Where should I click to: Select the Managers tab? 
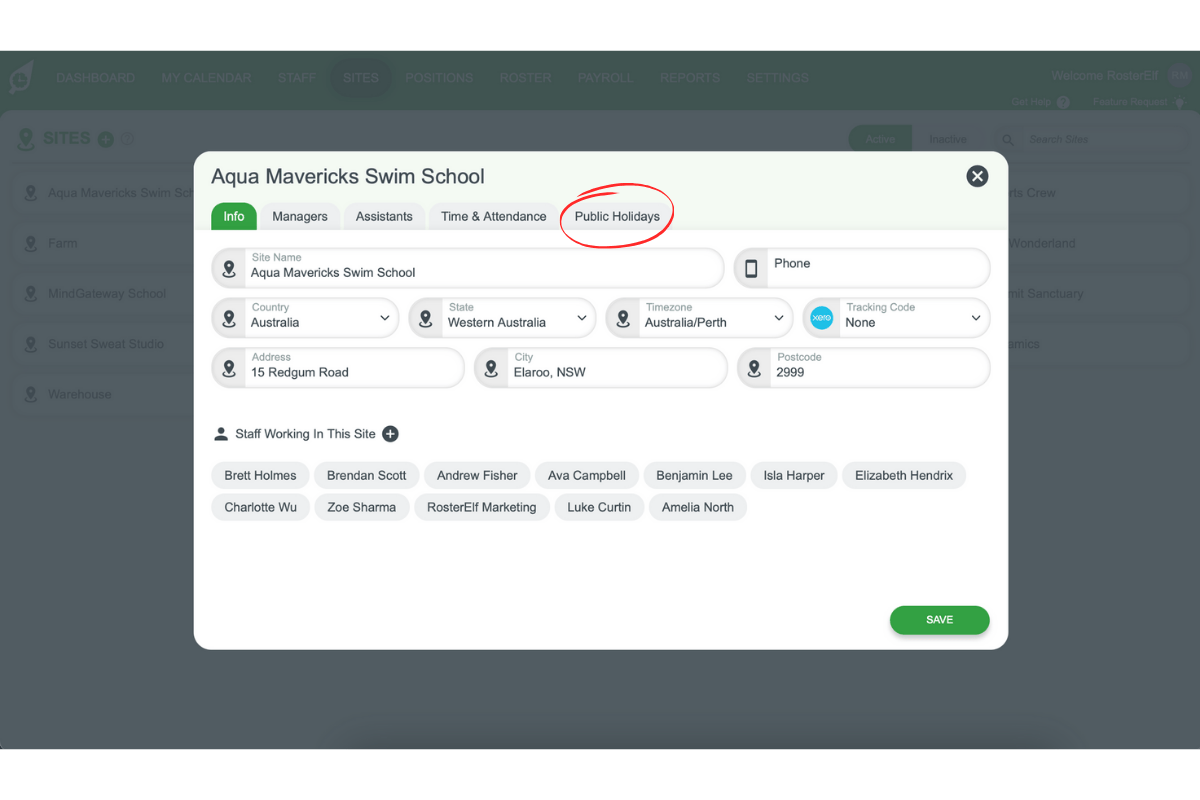point(300,216)
